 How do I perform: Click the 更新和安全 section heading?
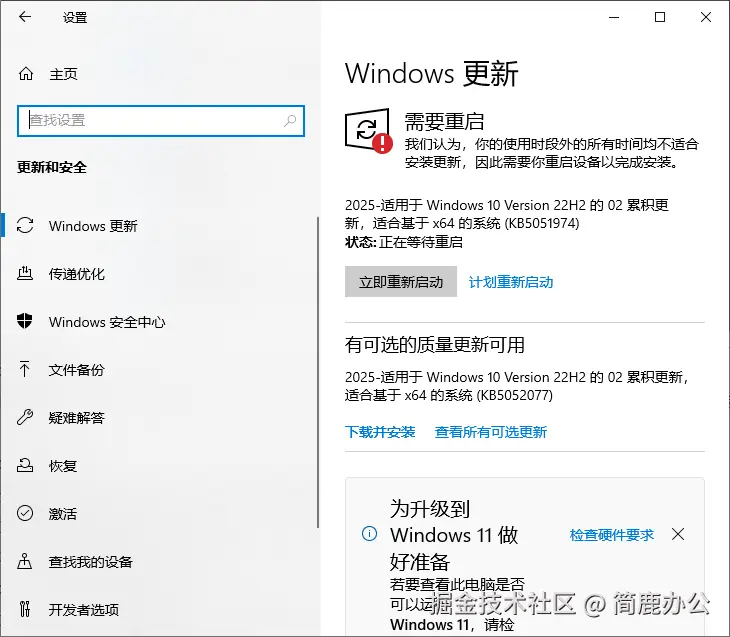tap(52, 167)
